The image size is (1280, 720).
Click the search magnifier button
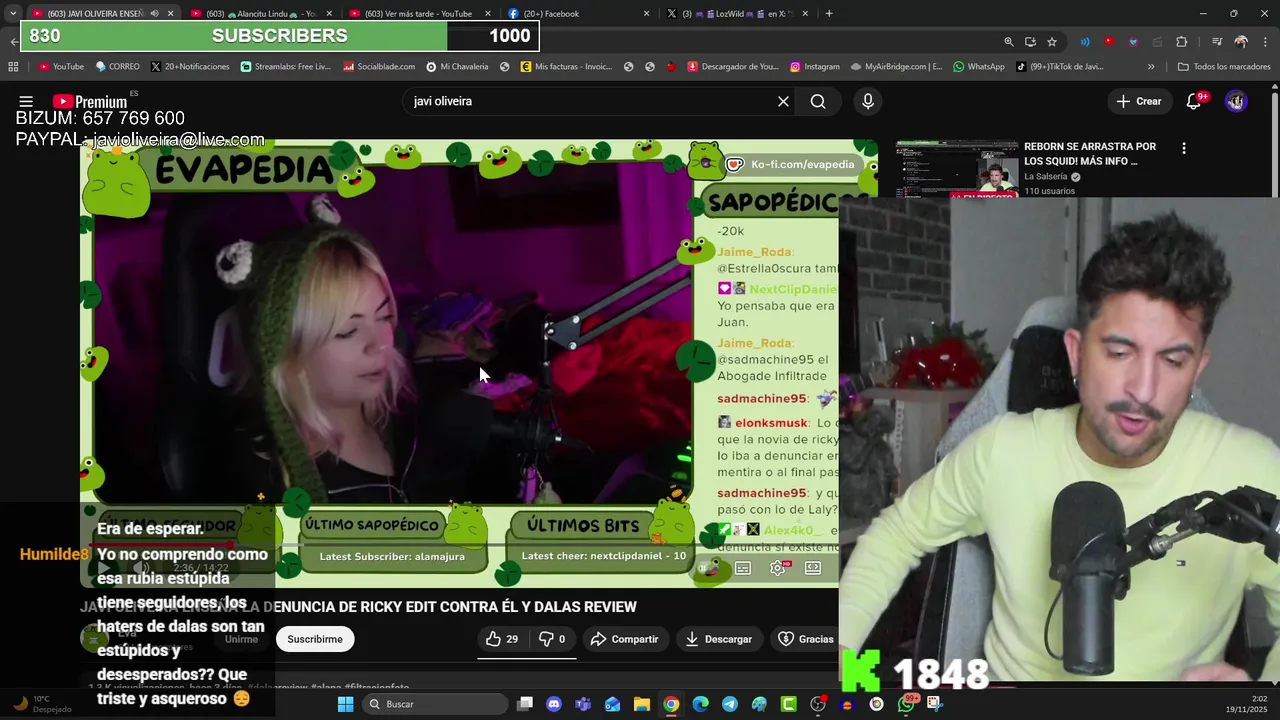point(818,101)
